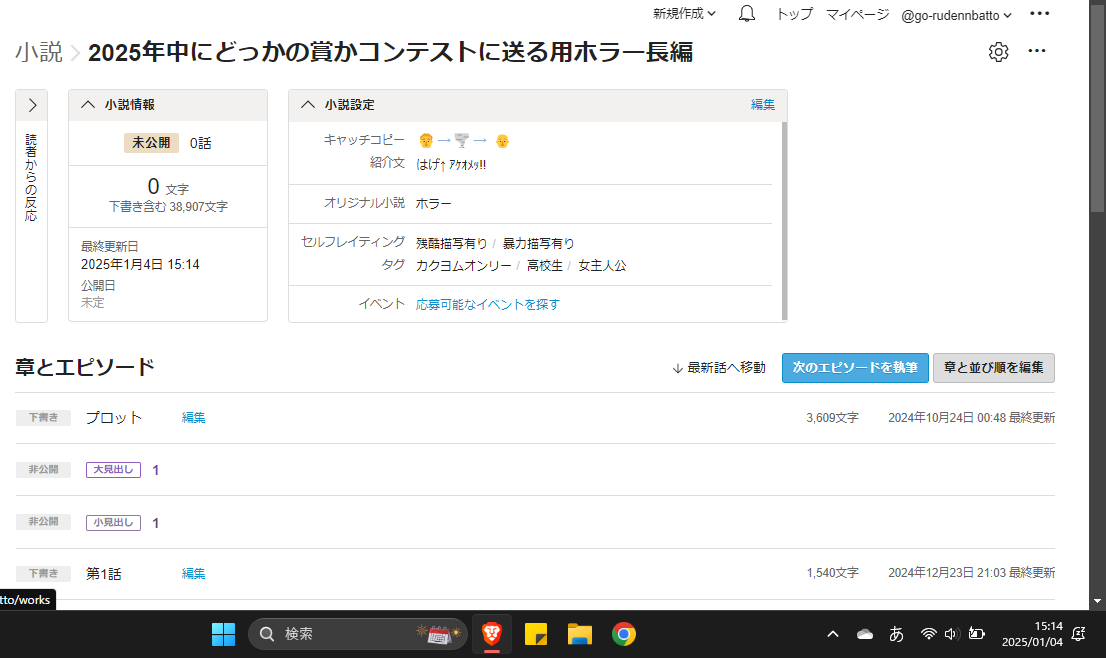This screenshot has height=658, width=1106.
Task: Launch Google Chrome from the taskbar
Action: 624,633
